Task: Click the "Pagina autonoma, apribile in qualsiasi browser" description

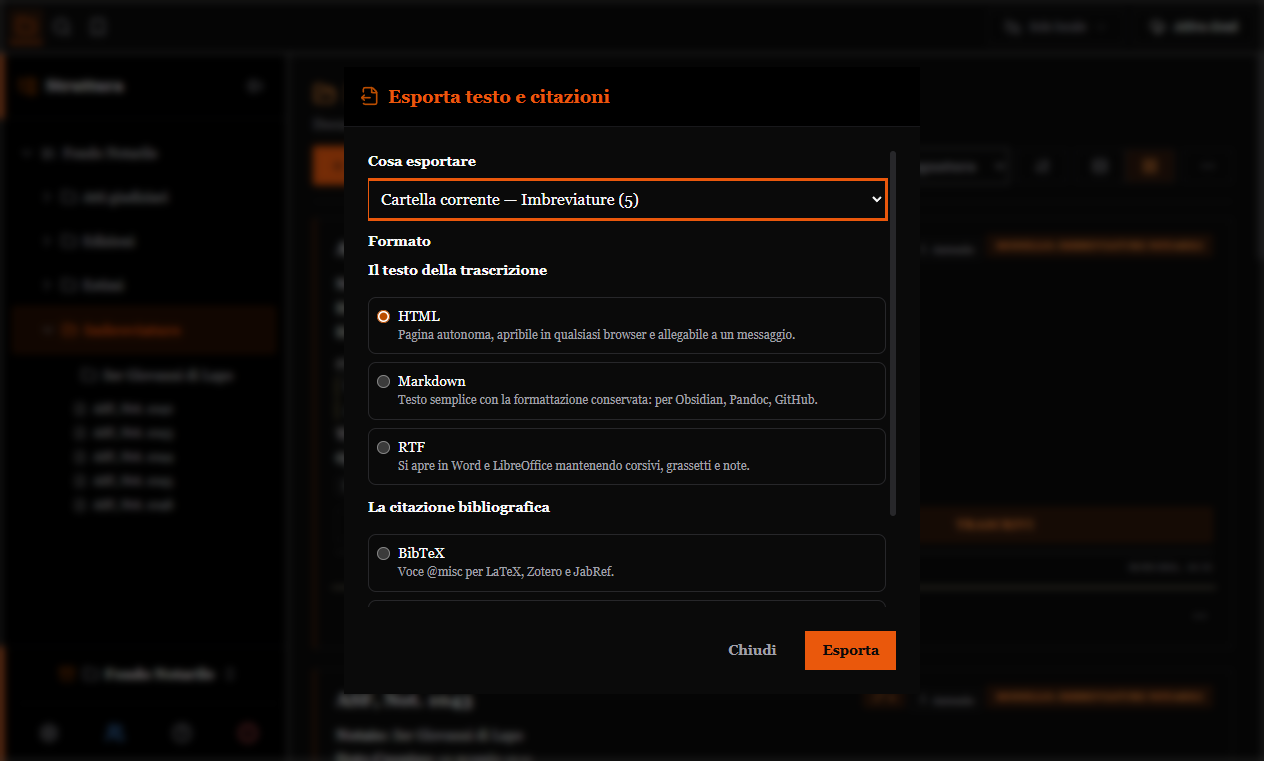Action: pos(596,335)
